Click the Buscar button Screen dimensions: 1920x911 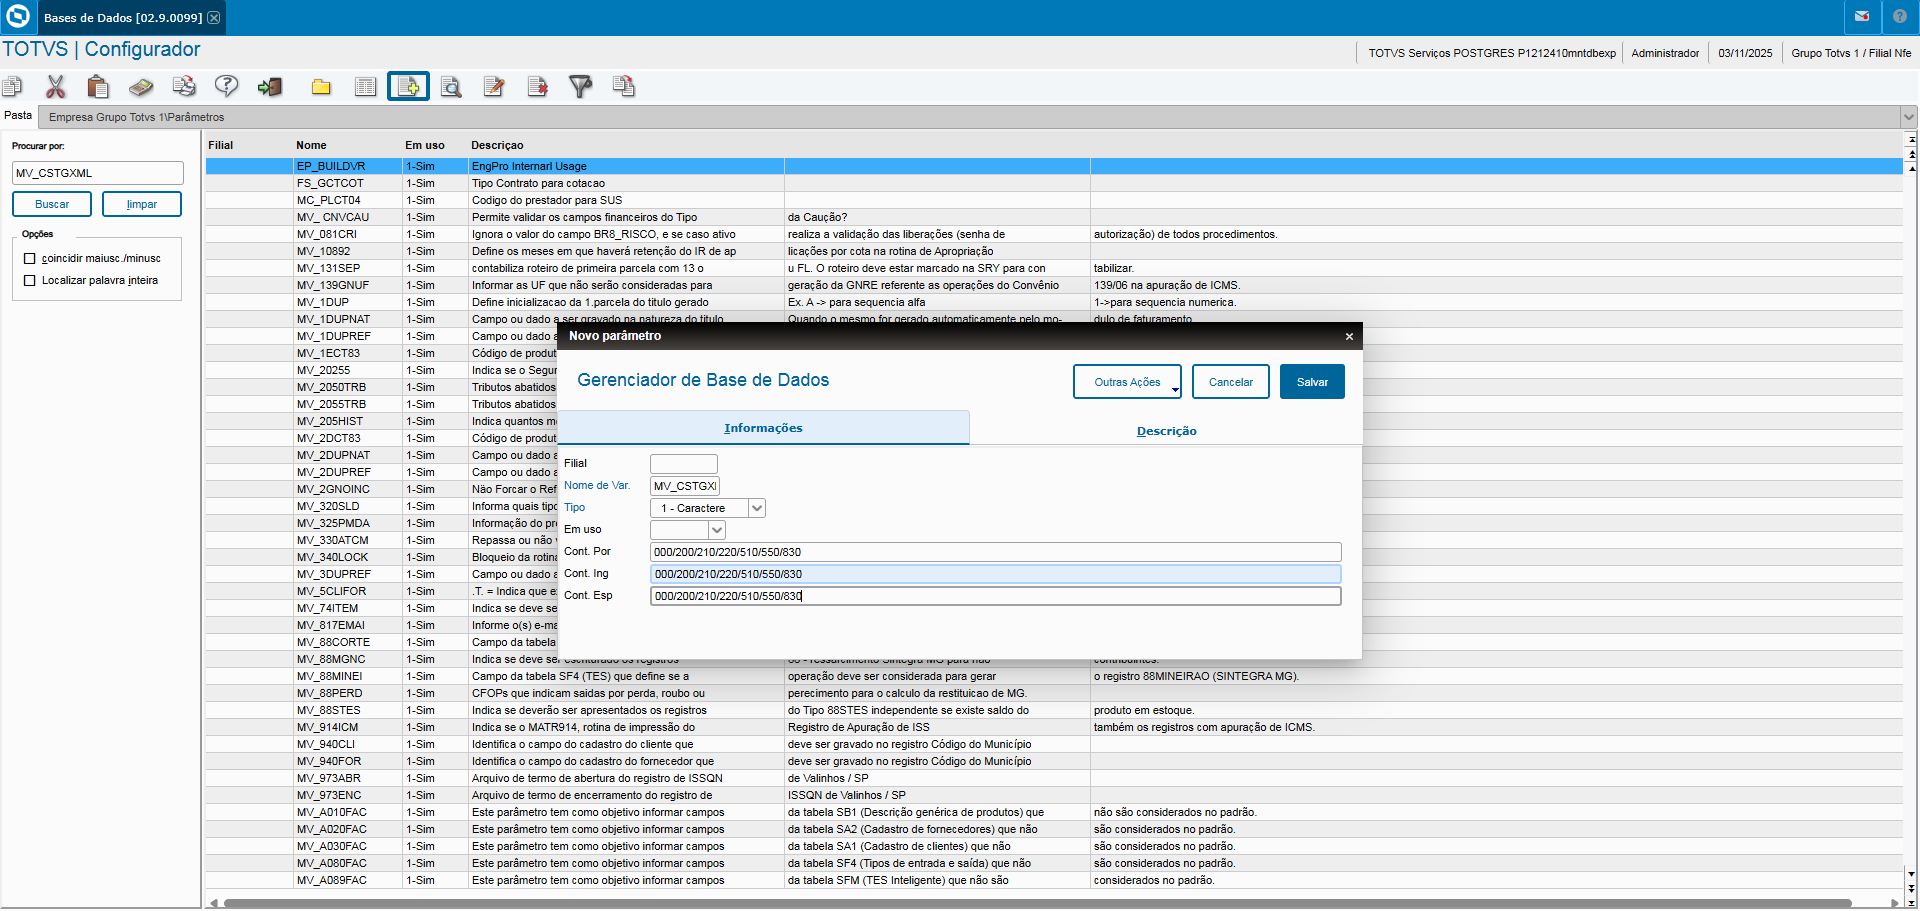(x=52, y=204)
